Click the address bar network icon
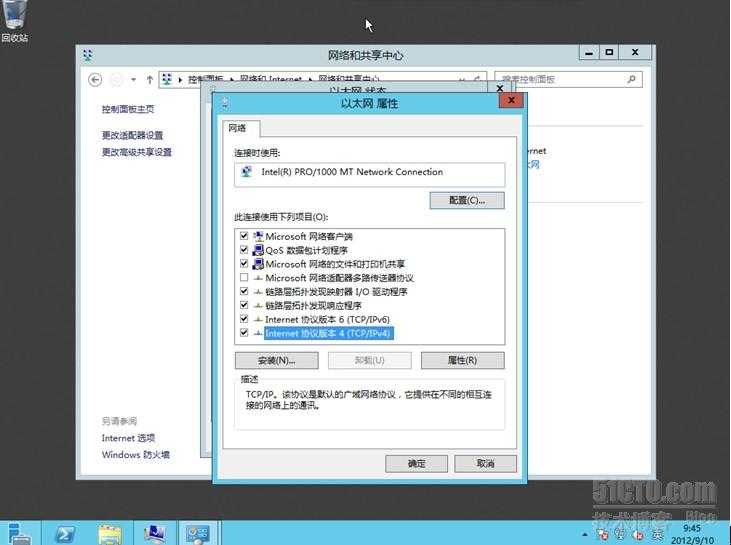Viewport: 731px width, 545px height. pyautogui.click(x=167, y=79)
